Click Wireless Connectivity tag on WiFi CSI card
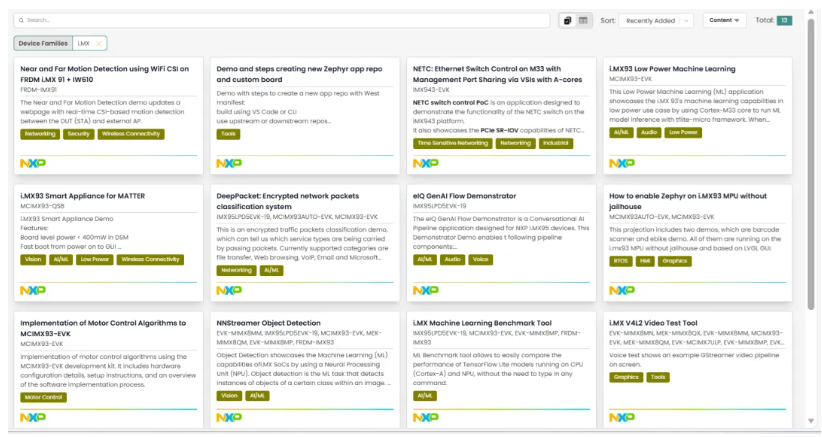822x437 pixels. coord(131,134)
